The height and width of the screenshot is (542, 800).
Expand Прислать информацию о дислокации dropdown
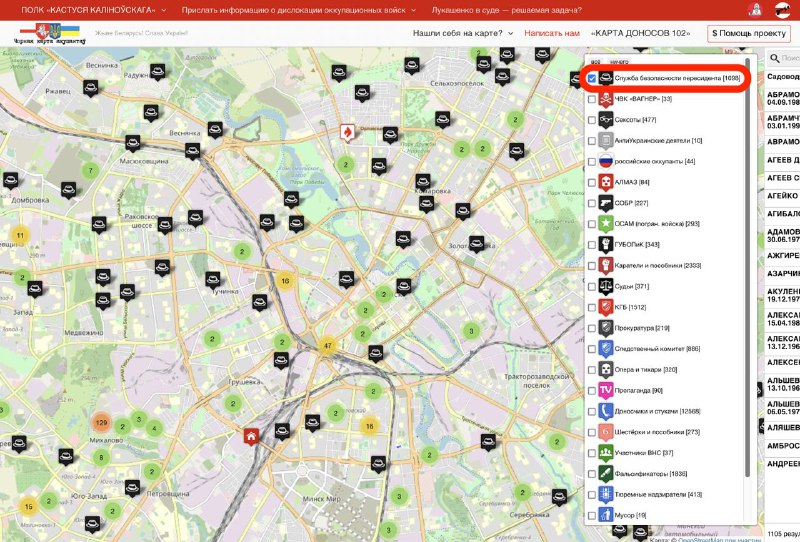298,10
